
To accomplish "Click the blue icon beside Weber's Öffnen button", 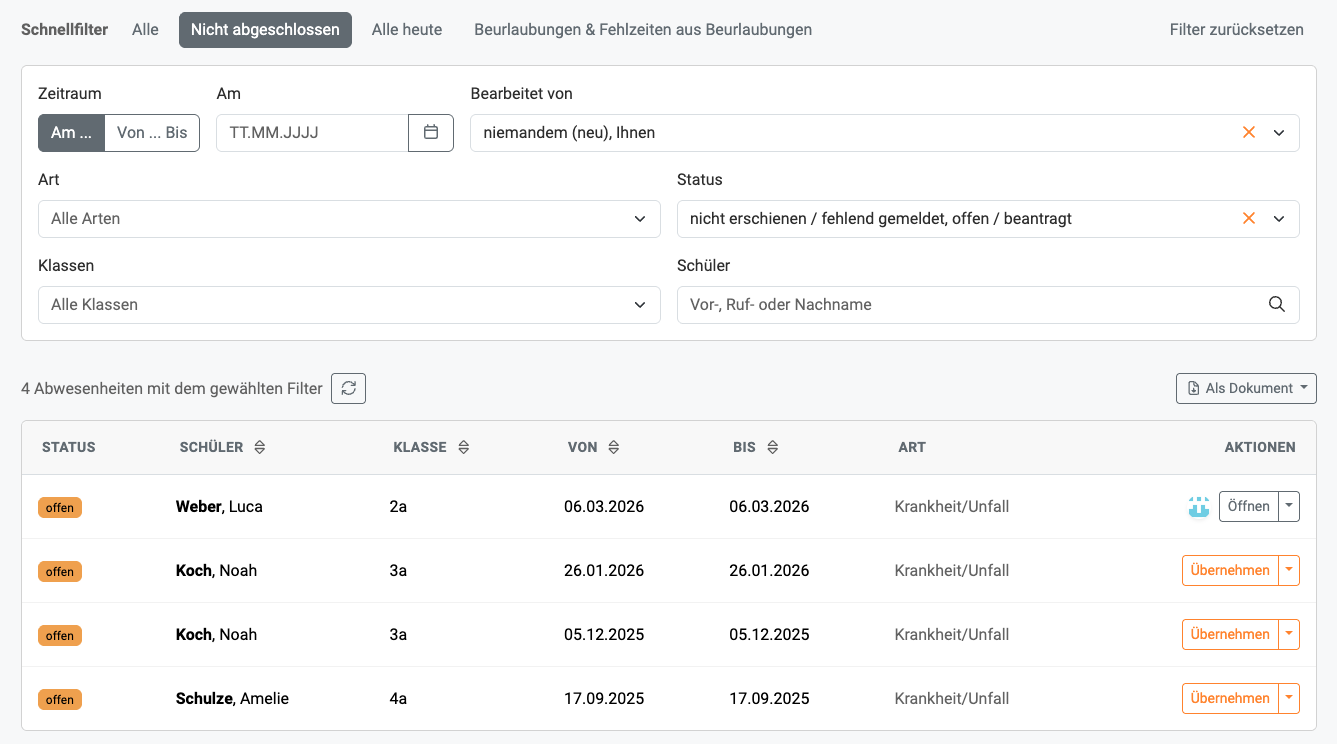I will (1198, 507).
